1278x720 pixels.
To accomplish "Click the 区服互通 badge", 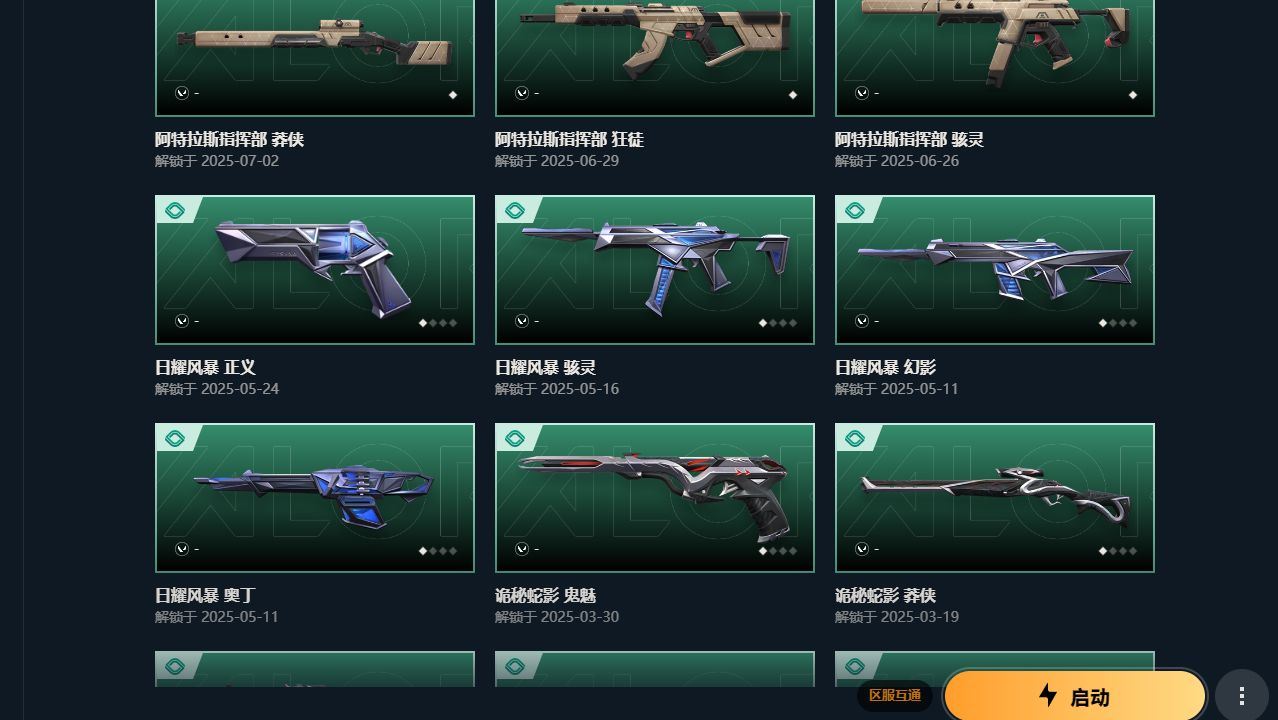I will tap(895, 696).
